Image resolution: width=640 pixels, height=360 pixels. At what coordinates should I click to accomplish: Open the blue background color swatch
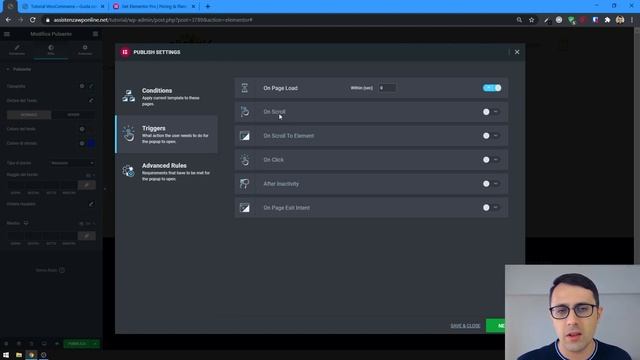click(x=91, y=143)
